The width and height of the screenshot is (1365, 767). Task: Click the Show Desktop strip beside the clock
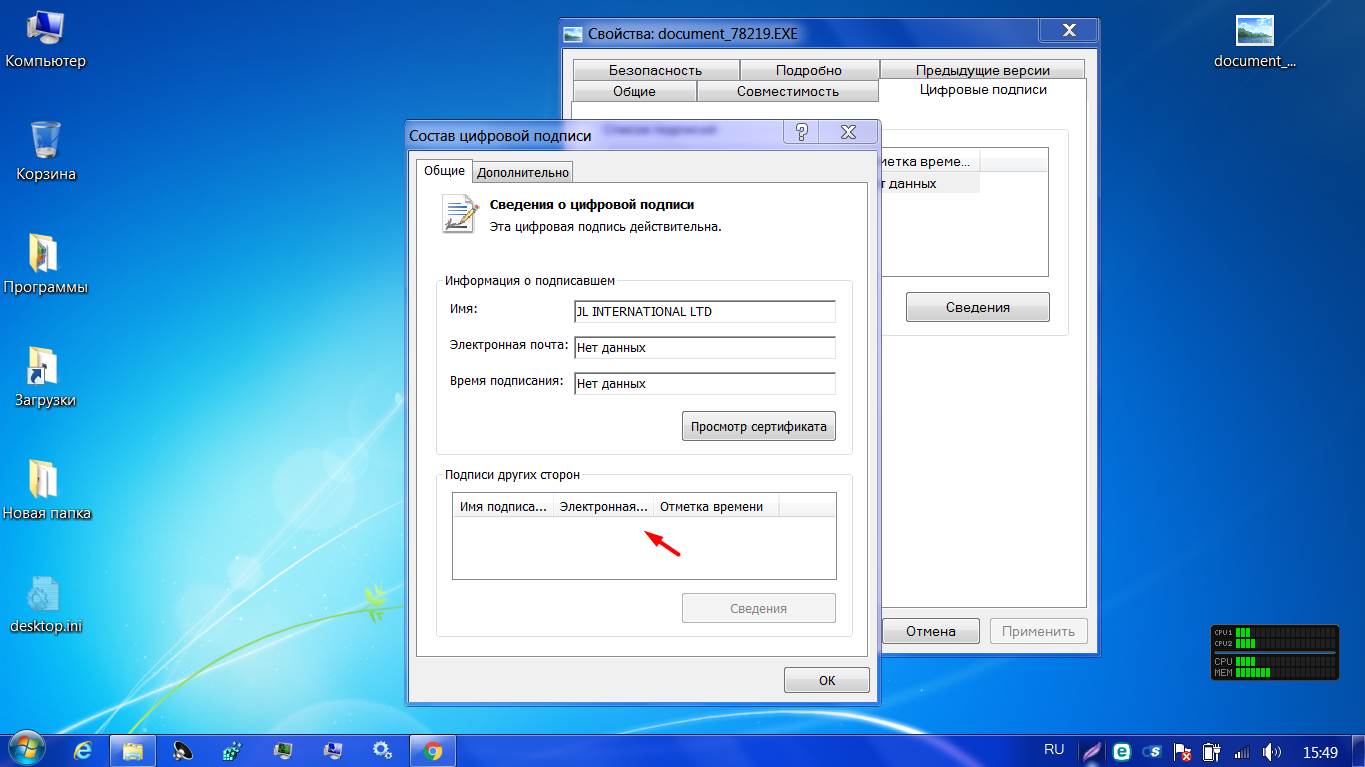pos(1358,749)
